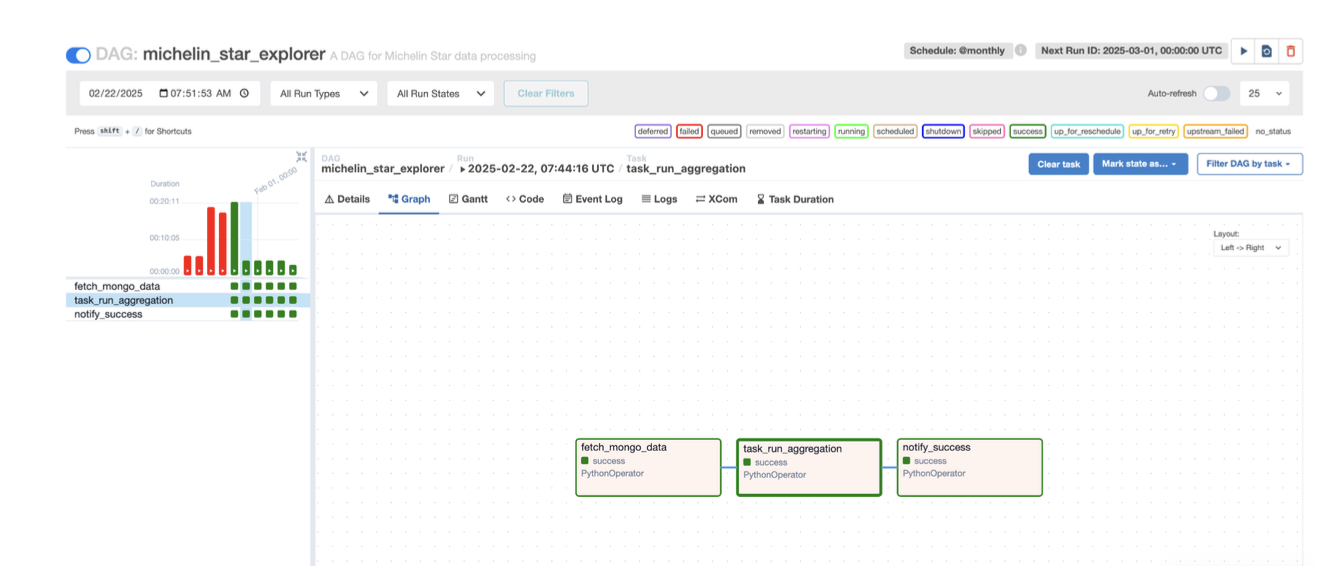This screenshot has width=1324, height=586.
Task: Click the Clear Filters button
Action: tap(546, 93)
